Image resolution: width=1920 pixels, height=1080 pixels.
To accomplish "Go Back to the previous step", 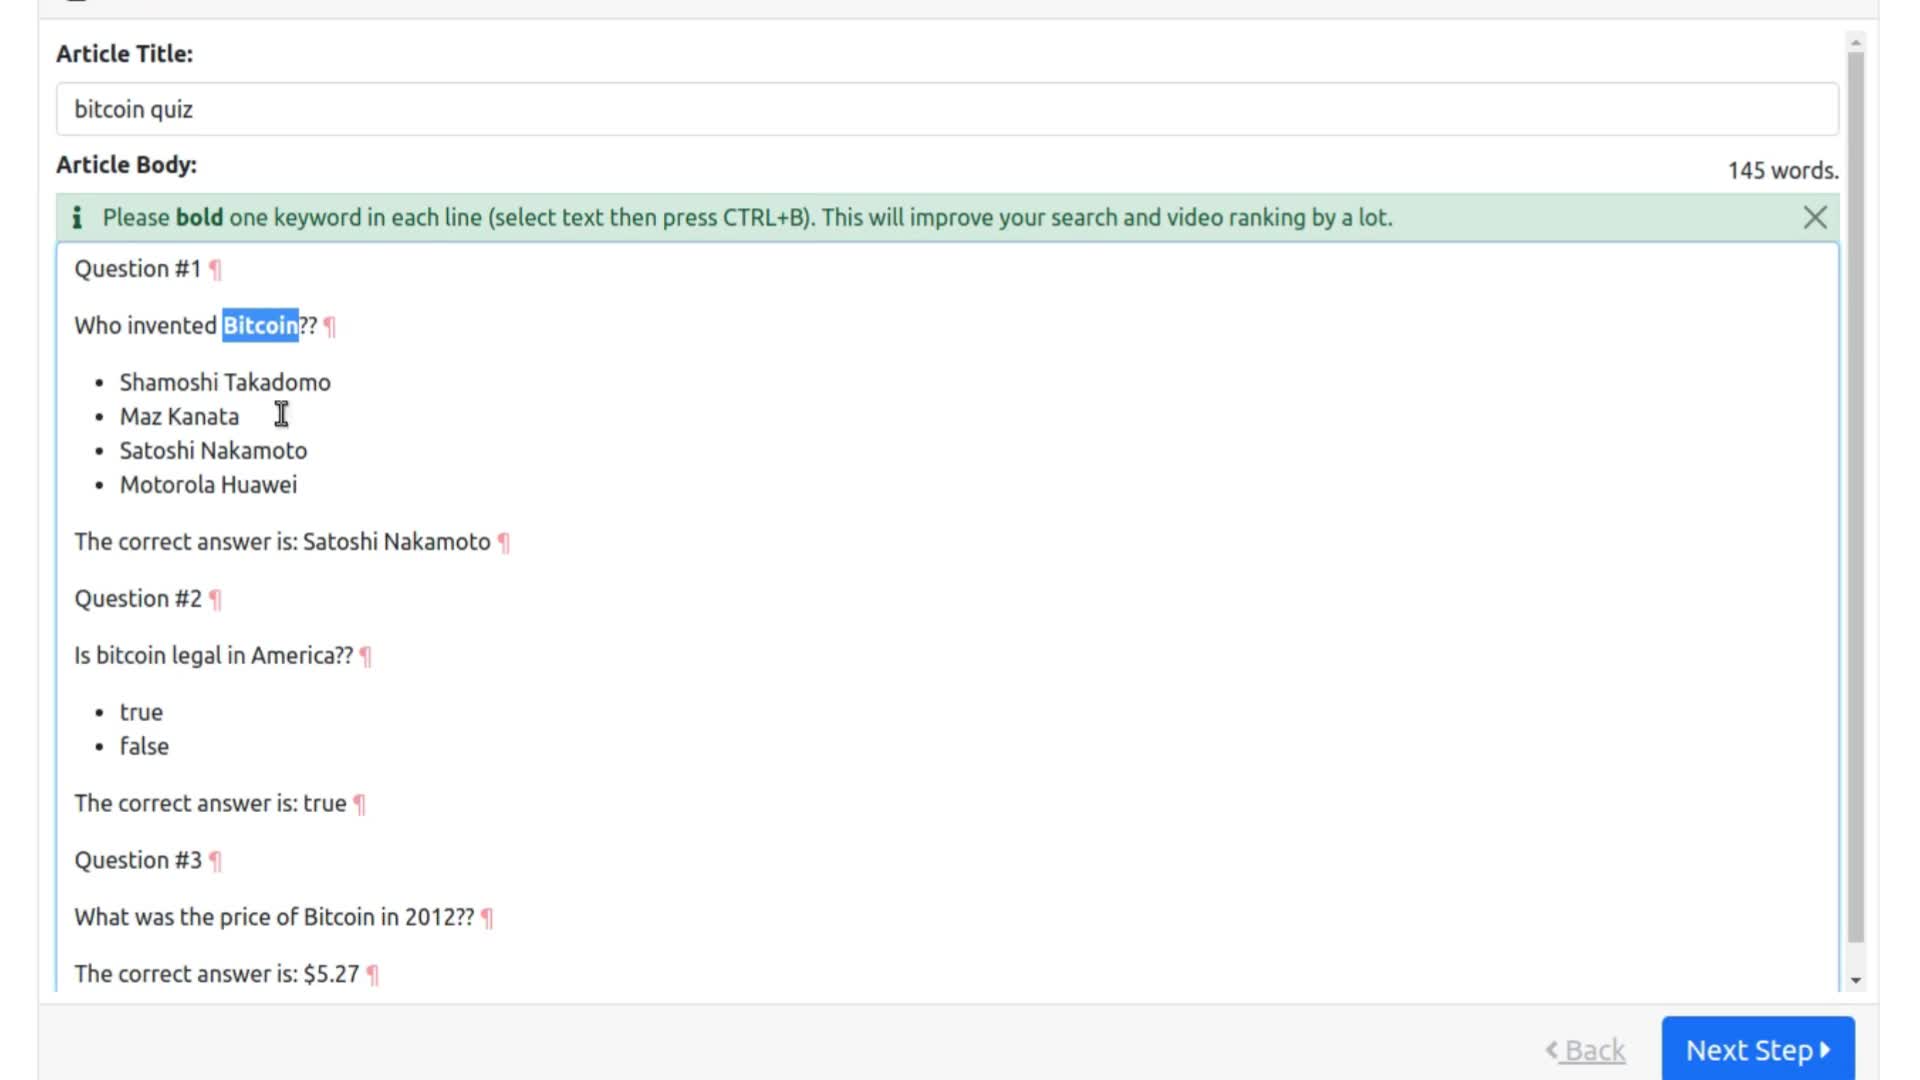I will tap(1585, 1050).
